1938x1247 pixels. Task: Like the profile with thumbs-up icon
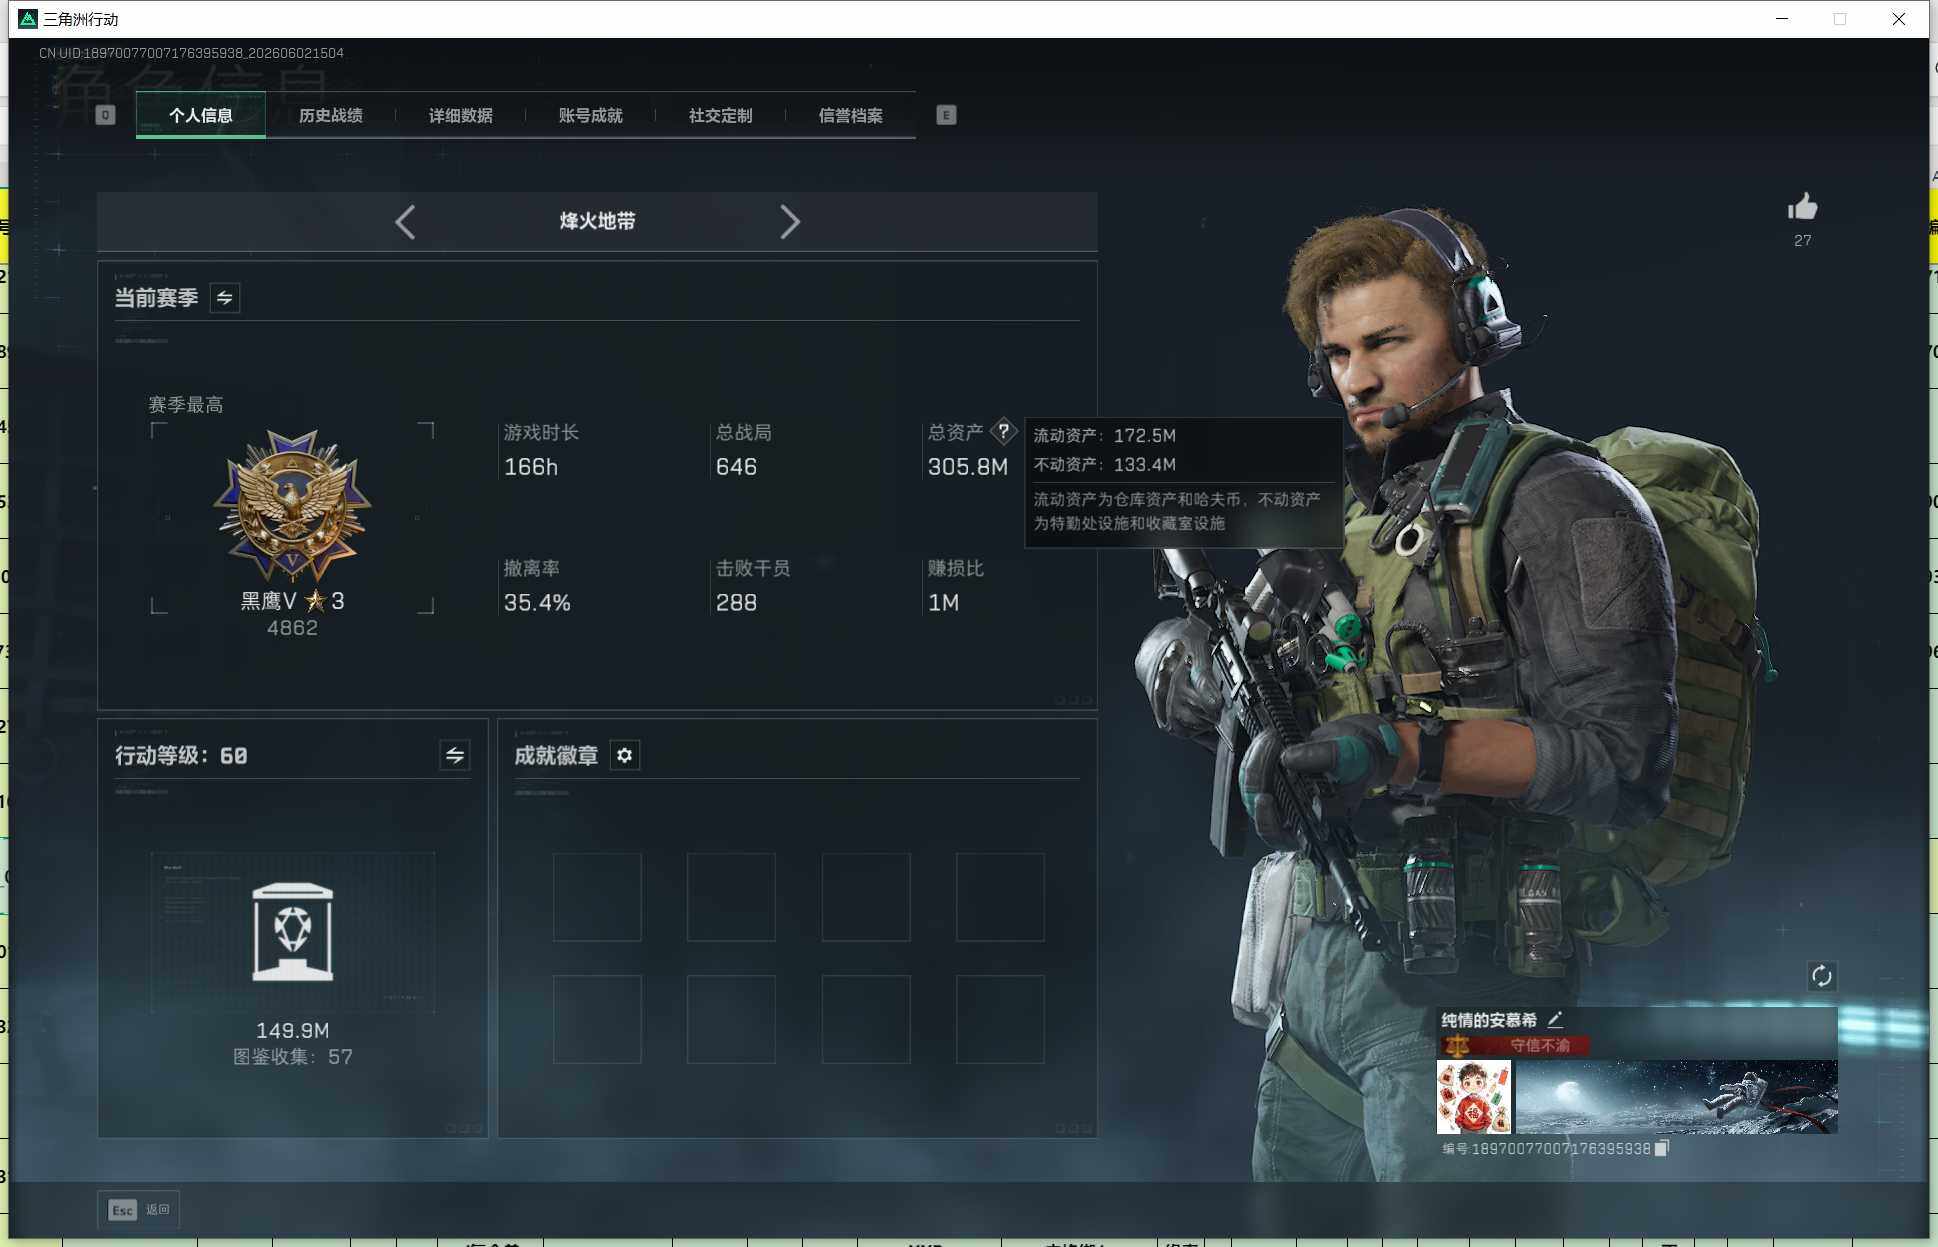coord(1802,207)
